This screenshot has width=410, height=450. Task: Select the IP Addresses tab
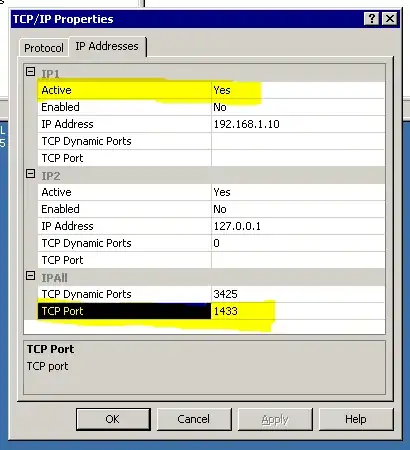click(x=107, y=46)
